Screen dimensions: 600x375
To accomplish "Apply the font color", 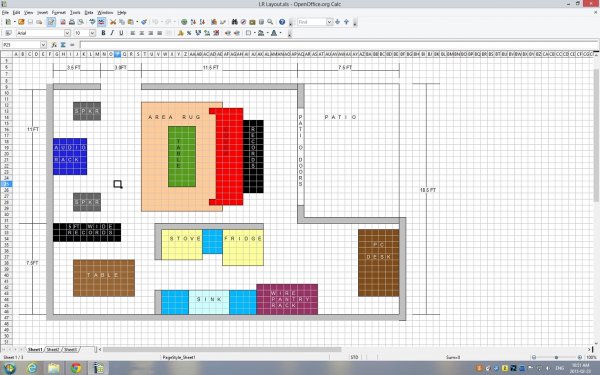I will pos(274,33).
